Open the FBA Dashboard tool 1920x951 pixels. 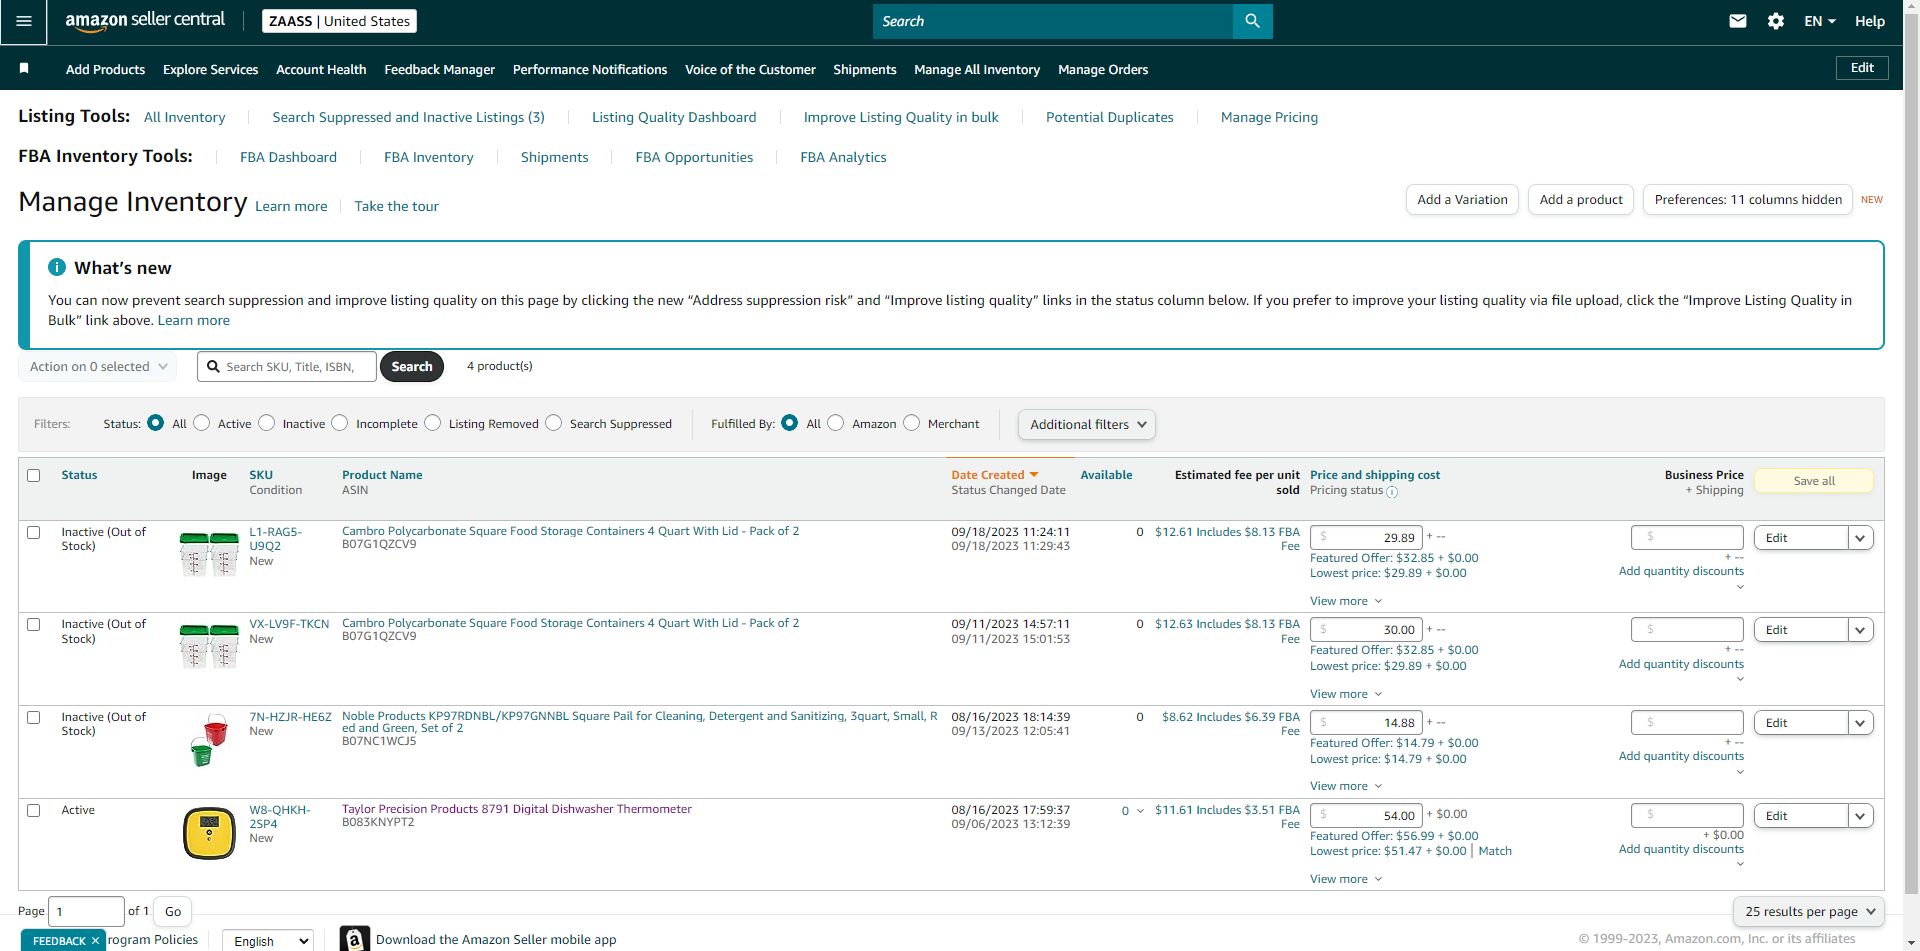point(288,157)
